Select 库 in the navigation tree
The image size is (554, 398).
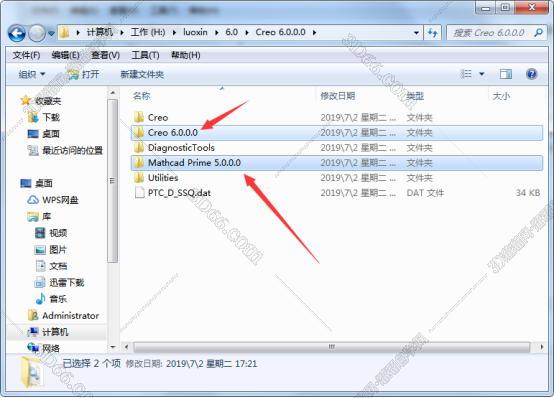point(47,216)
